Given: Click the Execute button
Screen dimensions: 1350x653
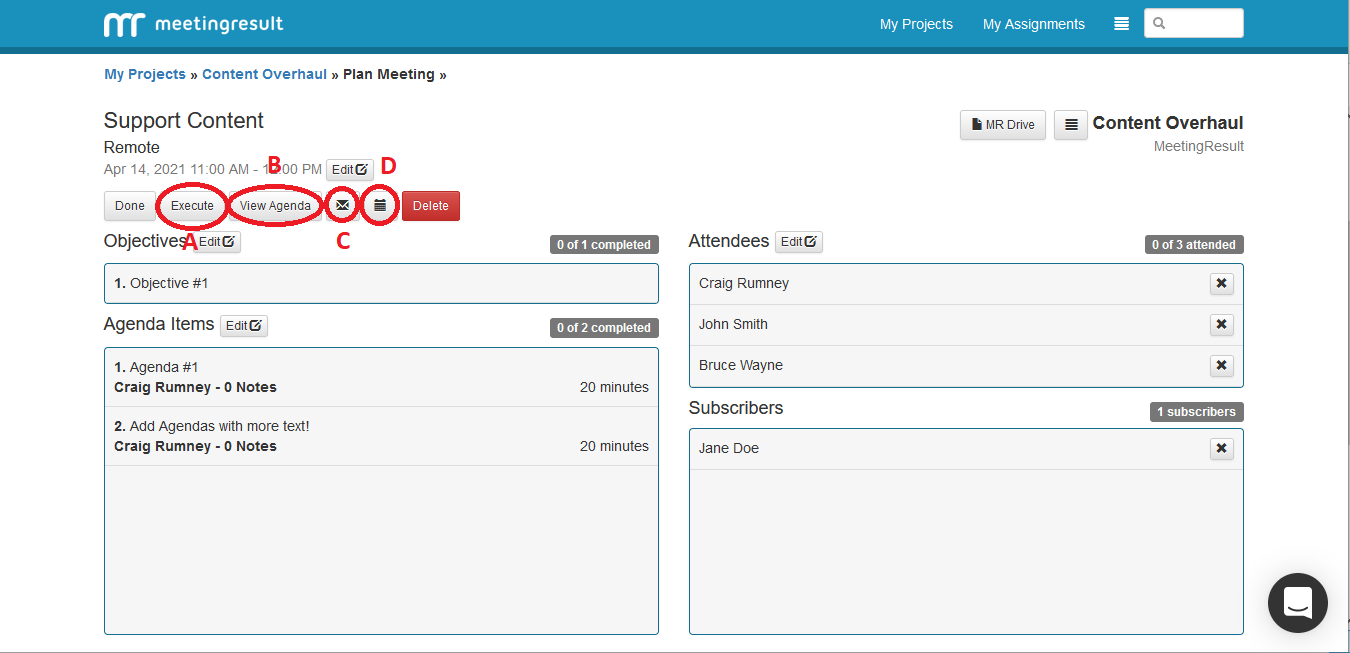Looking at the screenshot, I should pos(192,206).
